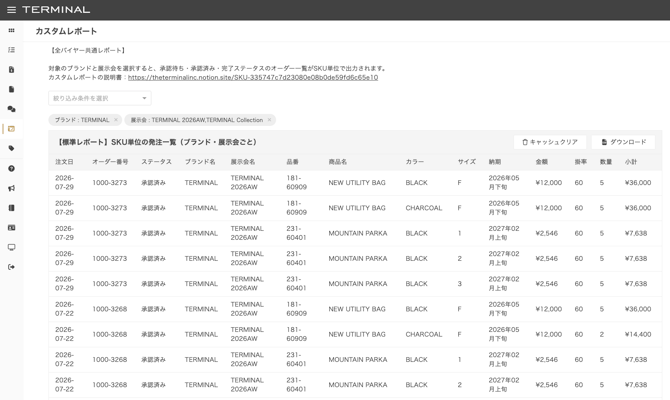Open the monitor display icon in sidebar

click(x=12, y=247)
